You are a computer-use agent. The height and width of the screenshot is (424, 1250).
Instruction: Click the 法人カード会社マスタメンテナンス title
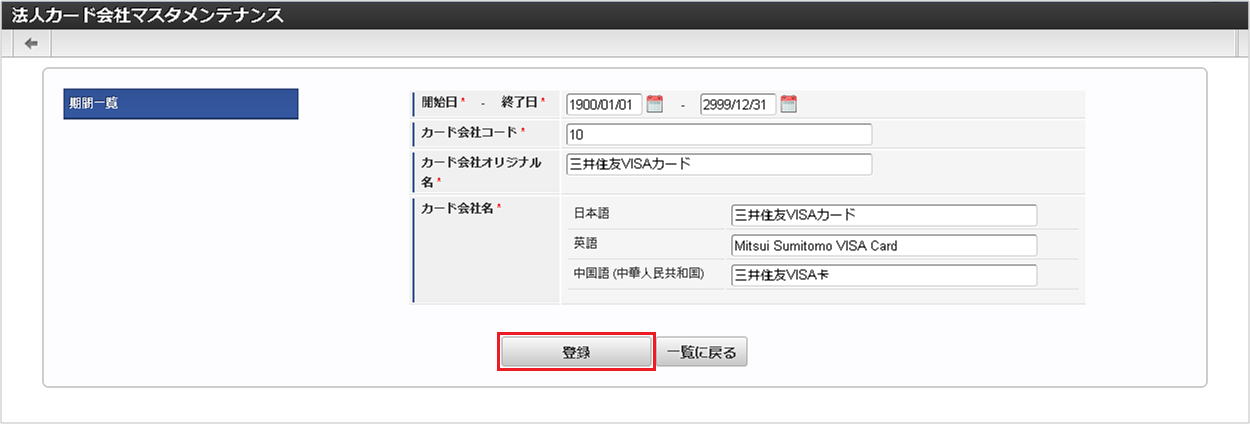(147, 15)
